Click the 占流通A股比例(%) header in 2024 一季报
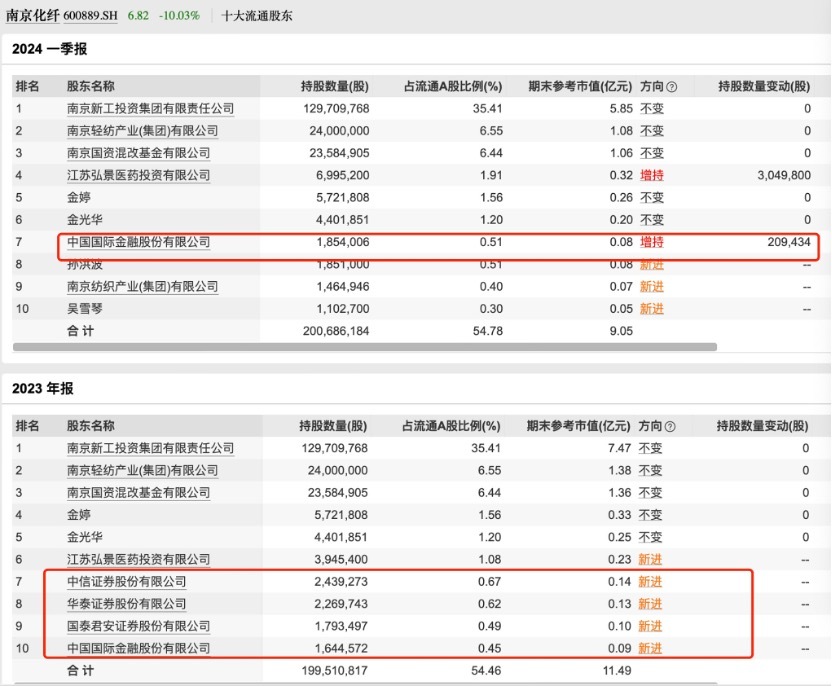Image resolution: width=832 pixels, height=686 pixels. (x=453, y=86)
